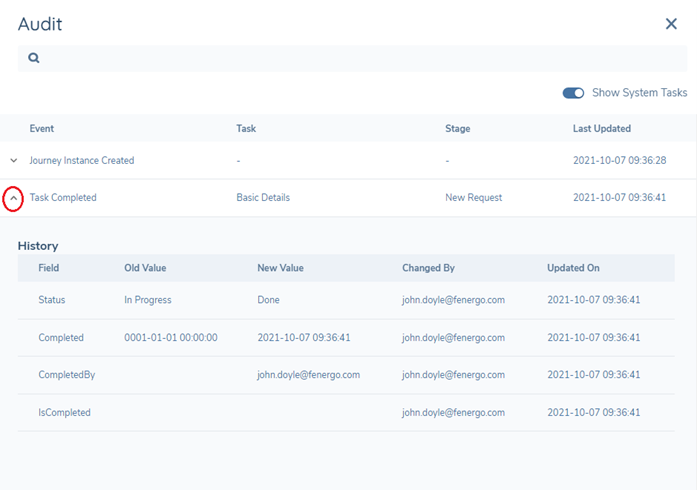Screen dimensions: 697x490
Task: Open the Basic Details task link
Action: 263,198
